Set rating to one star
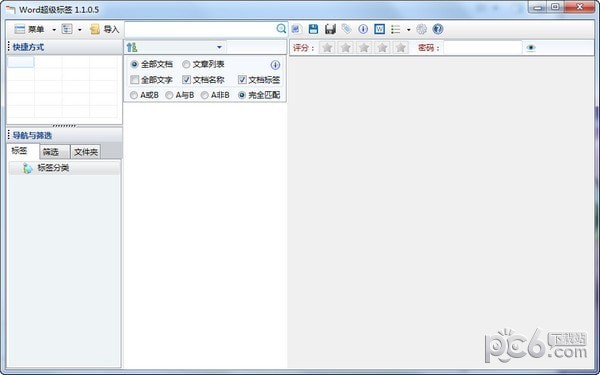This screenshot has height=375, width=600. pyautogui.click(x=327, y=47)
